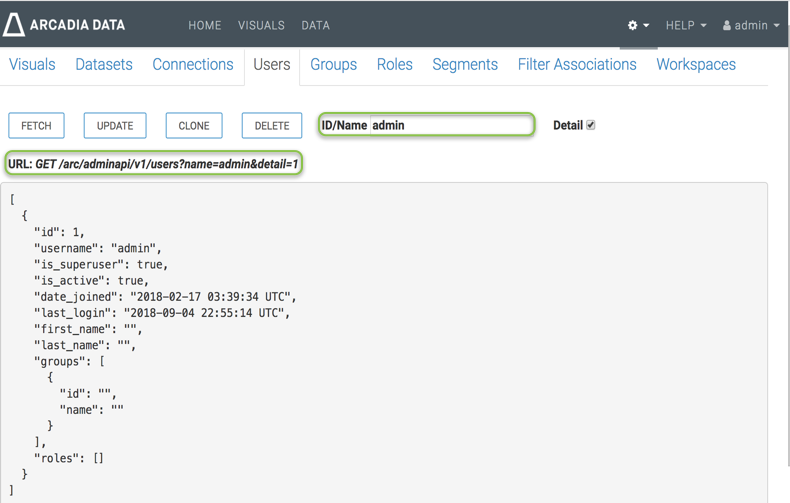
Task: Open the gear settings dropdown
Action: (x=638, y=25)
